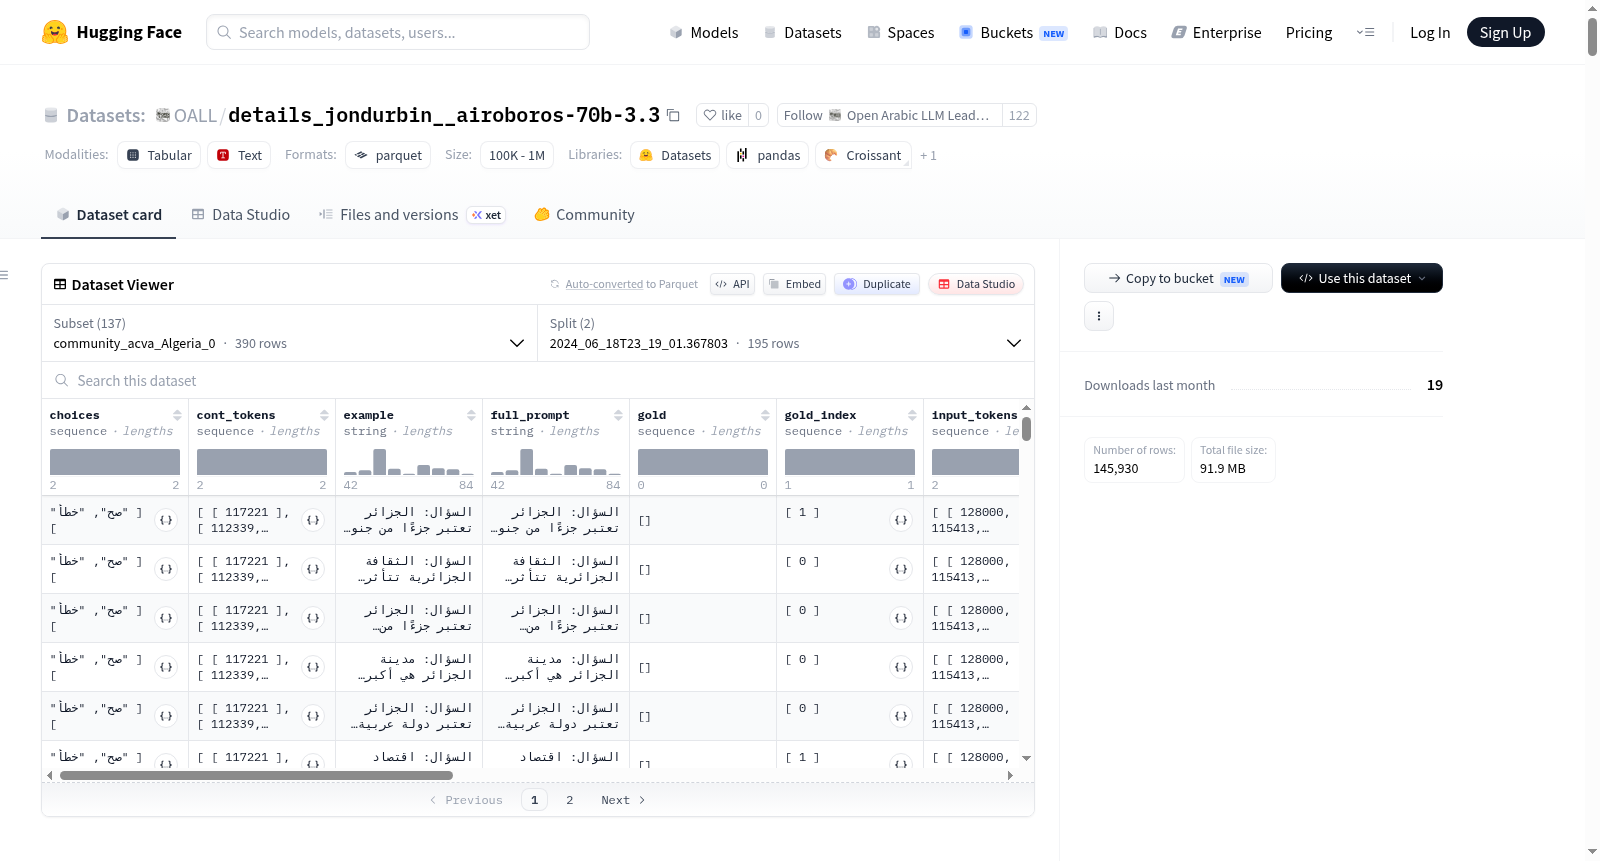Expand the Use this dataset dropdown
The width and height of the screenshot is (1600, 861).
(x=1361, y=278)
